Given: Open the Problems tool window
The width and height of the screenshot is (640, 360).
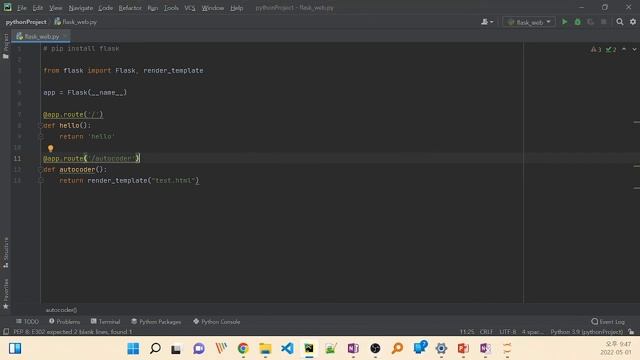Looking at the screenshot, I should tap(64, 322).
